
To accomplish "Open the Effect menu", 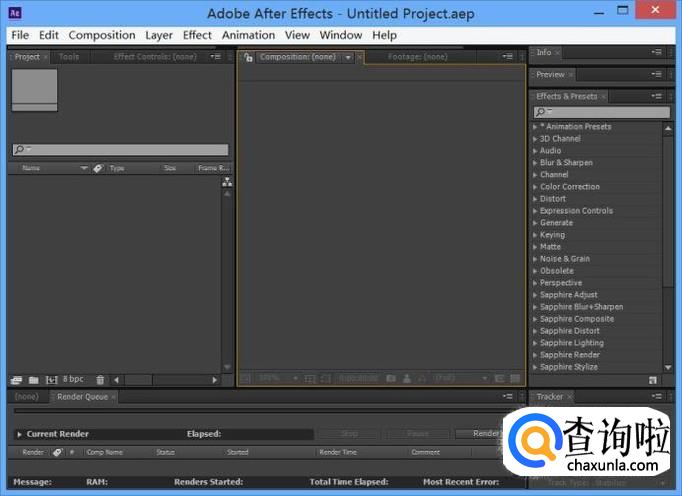I will coord(197,35).
